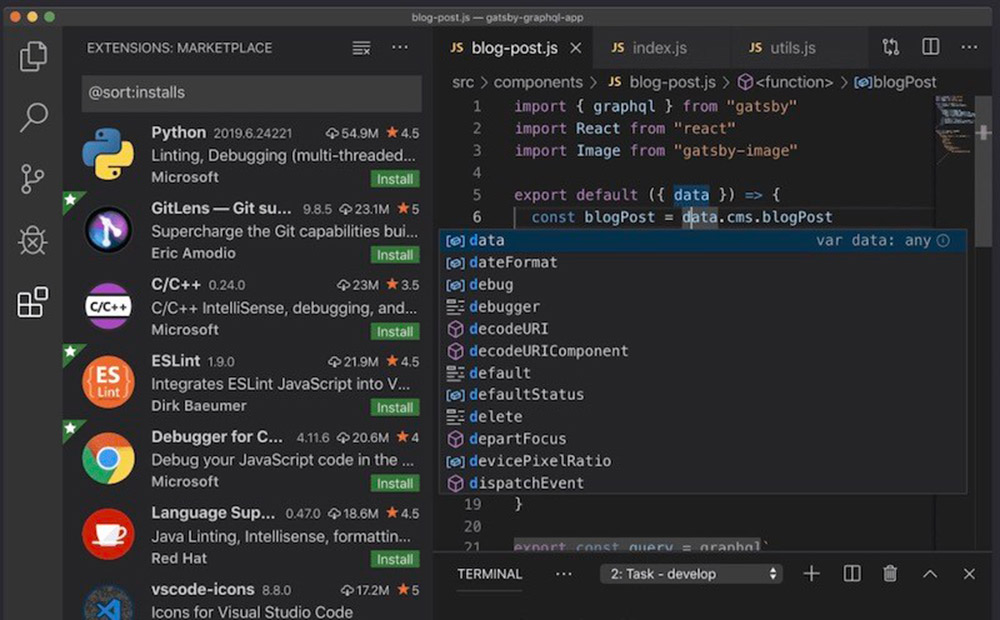Open the terminal task selector dropdown

691,574
